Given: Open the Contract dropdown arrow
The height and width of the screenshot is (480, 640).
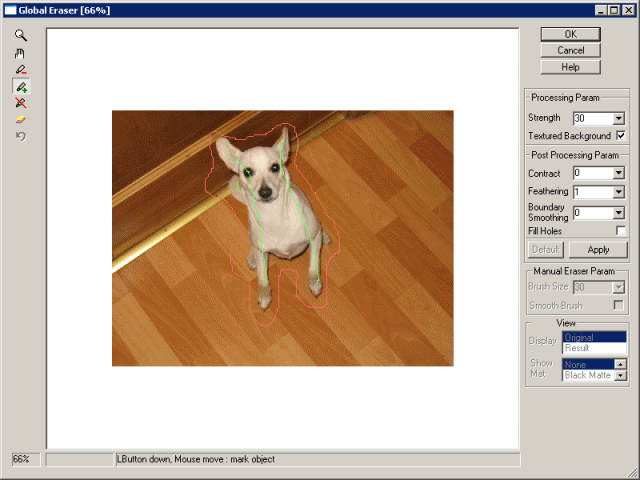Looking at the screenshot, I should tap(618, 173).
